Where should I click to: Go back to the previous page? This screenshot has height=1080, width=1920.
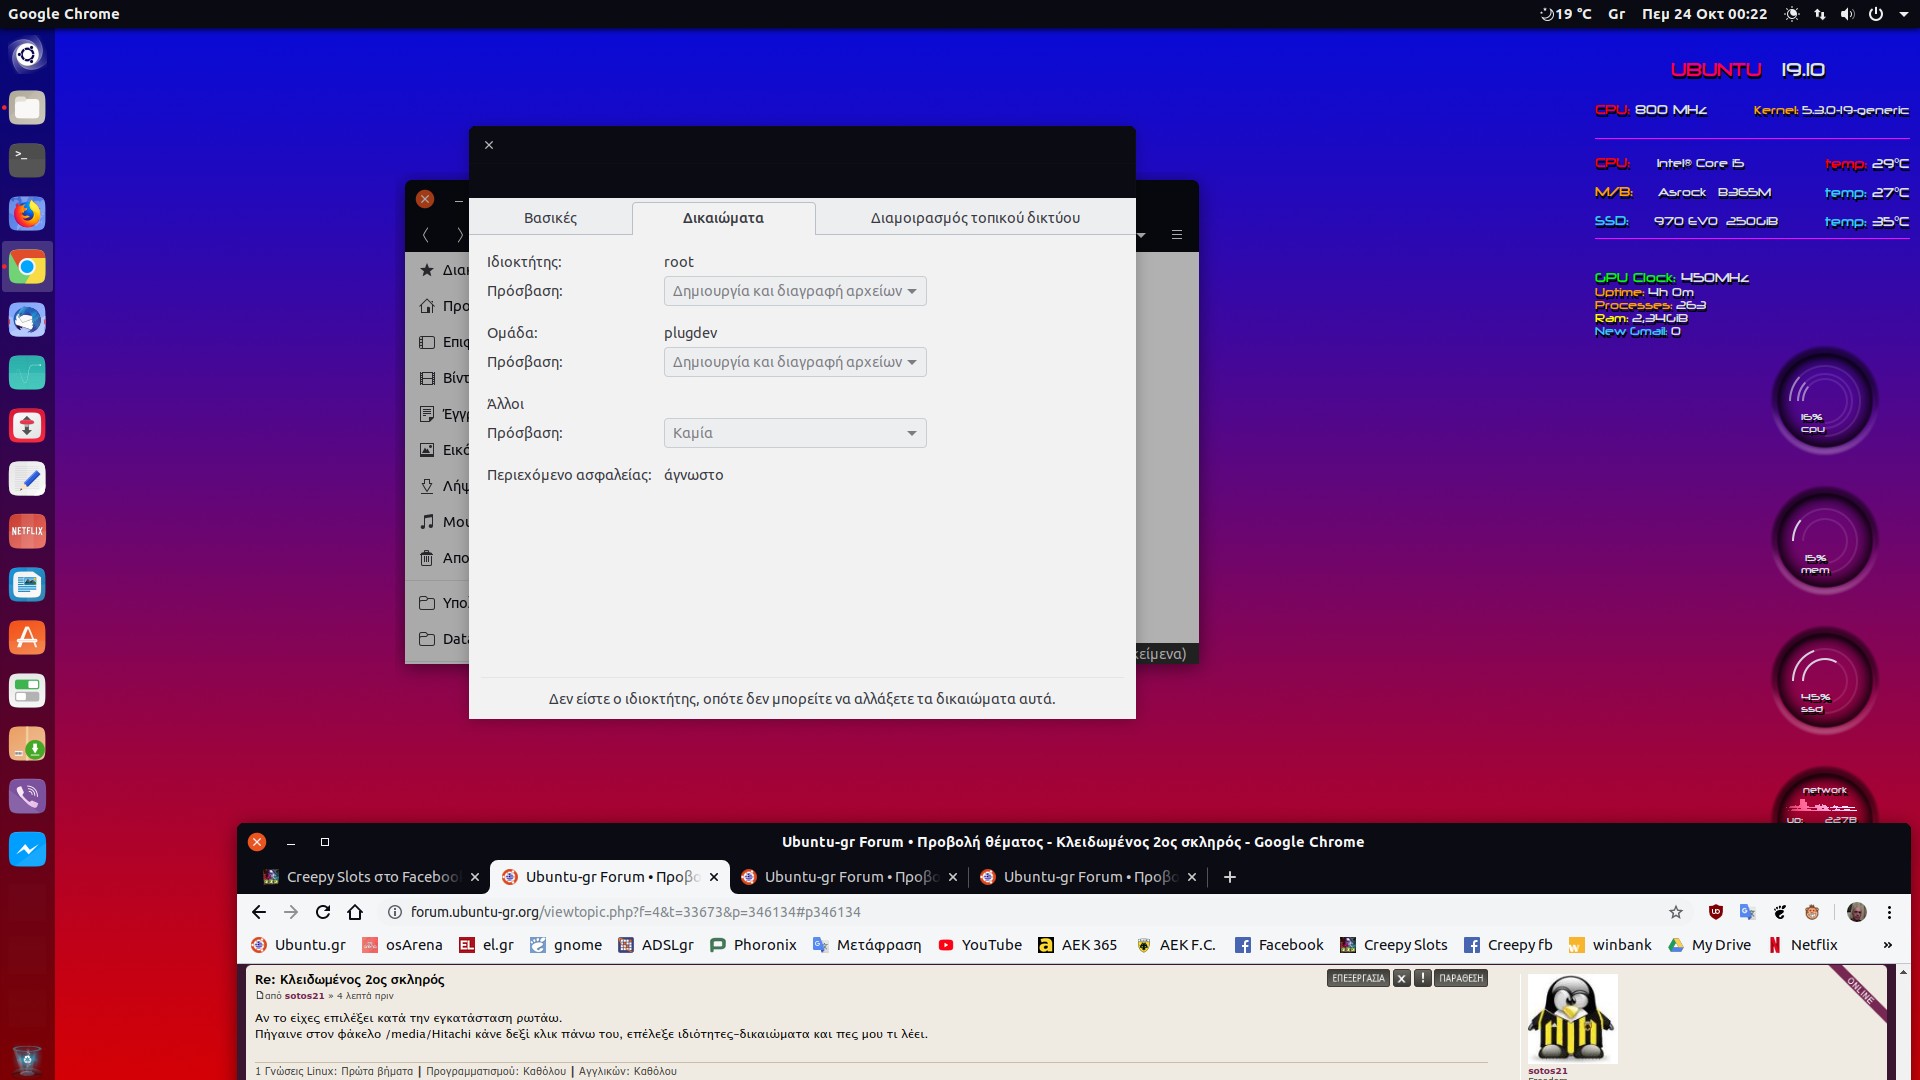click(x=259, y=912)
